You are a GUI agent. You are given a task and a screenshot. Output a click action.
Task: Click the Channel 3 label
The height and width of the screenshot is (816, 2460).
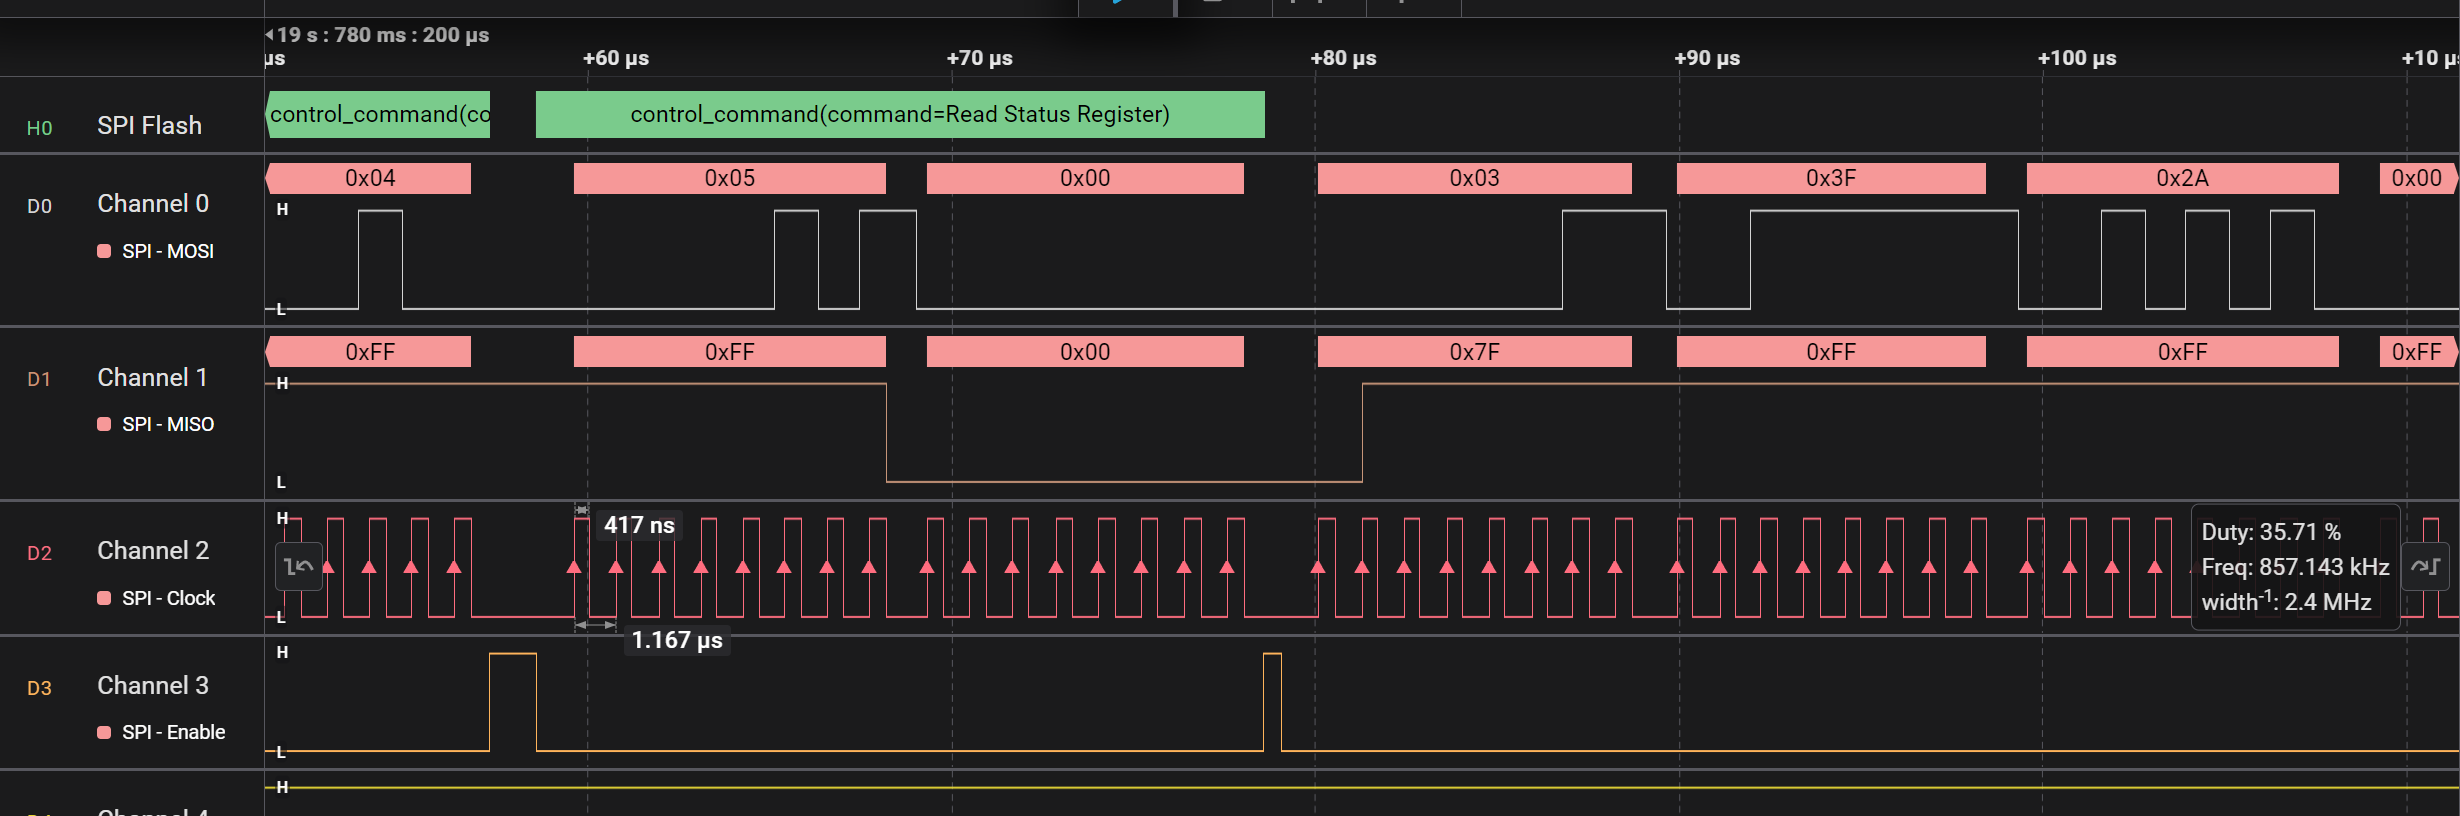tap(153, 686)
